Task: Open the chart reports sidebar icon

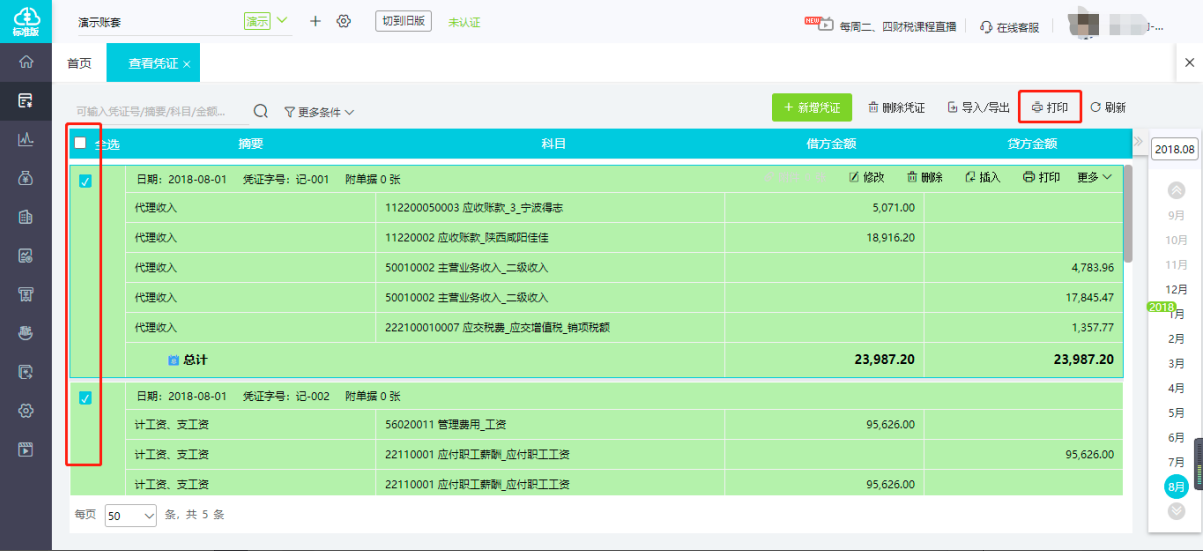Action: (x=26, y=139)
